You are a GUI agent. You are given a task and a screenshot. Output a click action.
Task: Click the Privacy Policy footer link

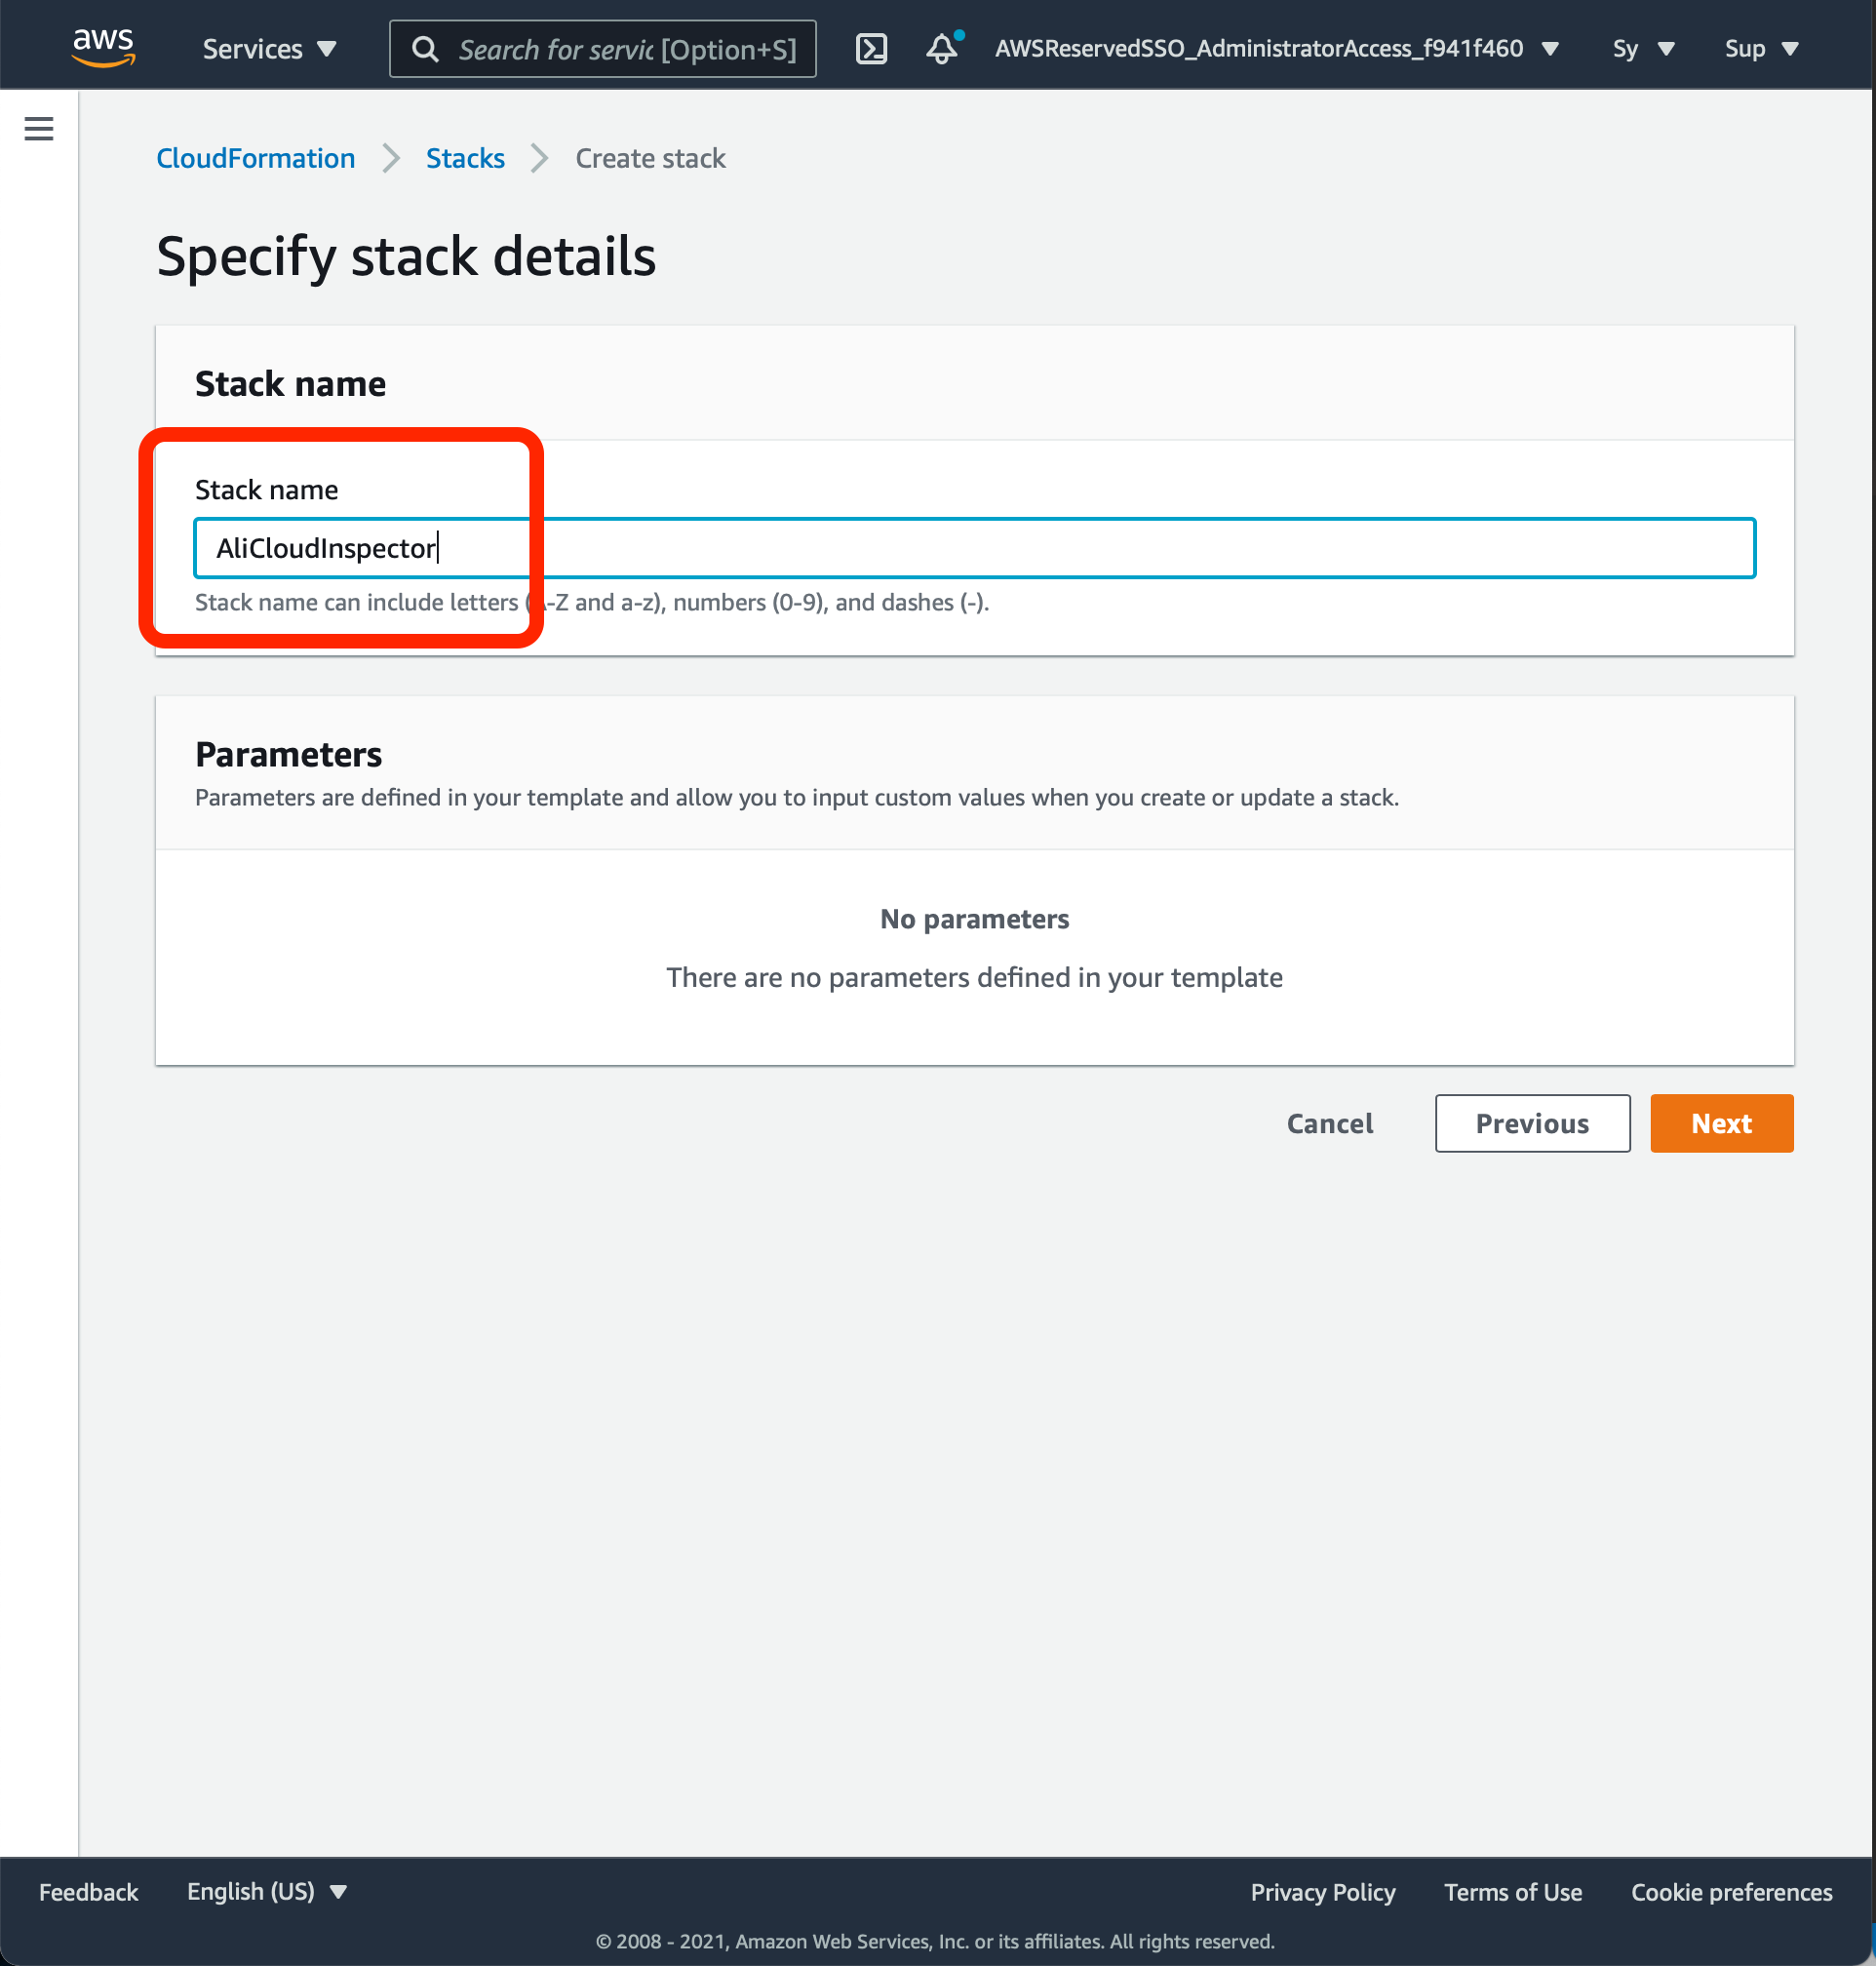pos(1323,1891)
